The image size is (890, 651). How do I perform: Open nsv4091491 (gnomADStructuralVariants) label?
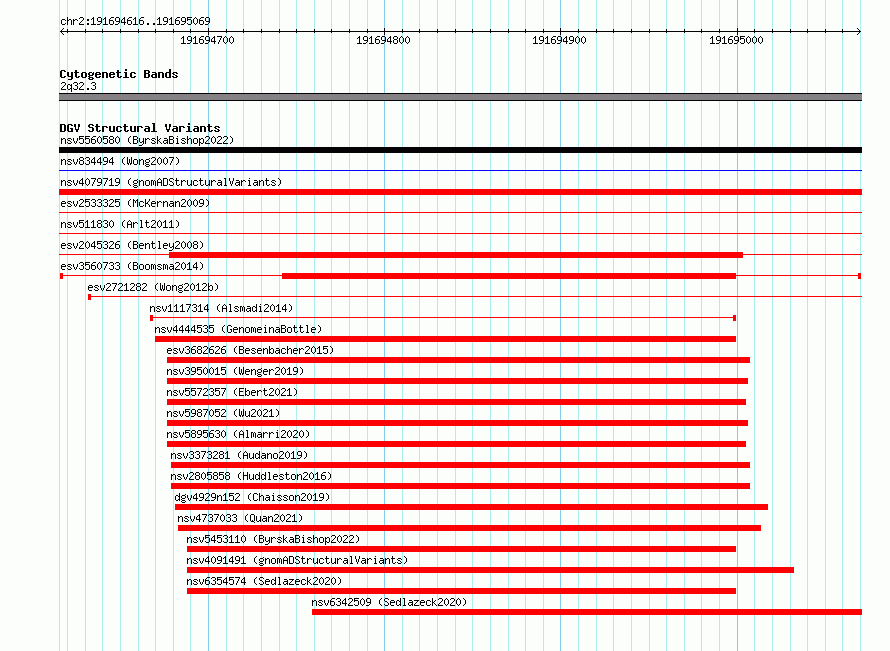point(297,560)
